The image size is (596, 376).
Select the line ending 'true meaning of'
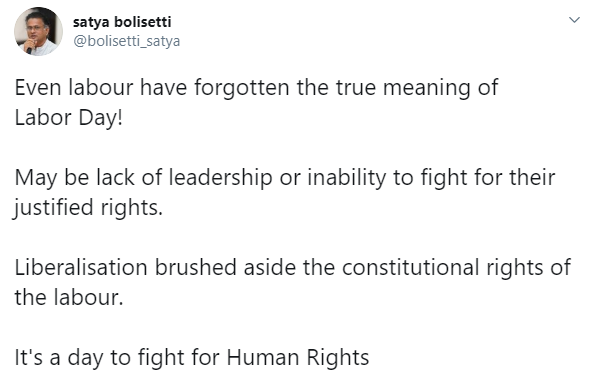(256, 88)
